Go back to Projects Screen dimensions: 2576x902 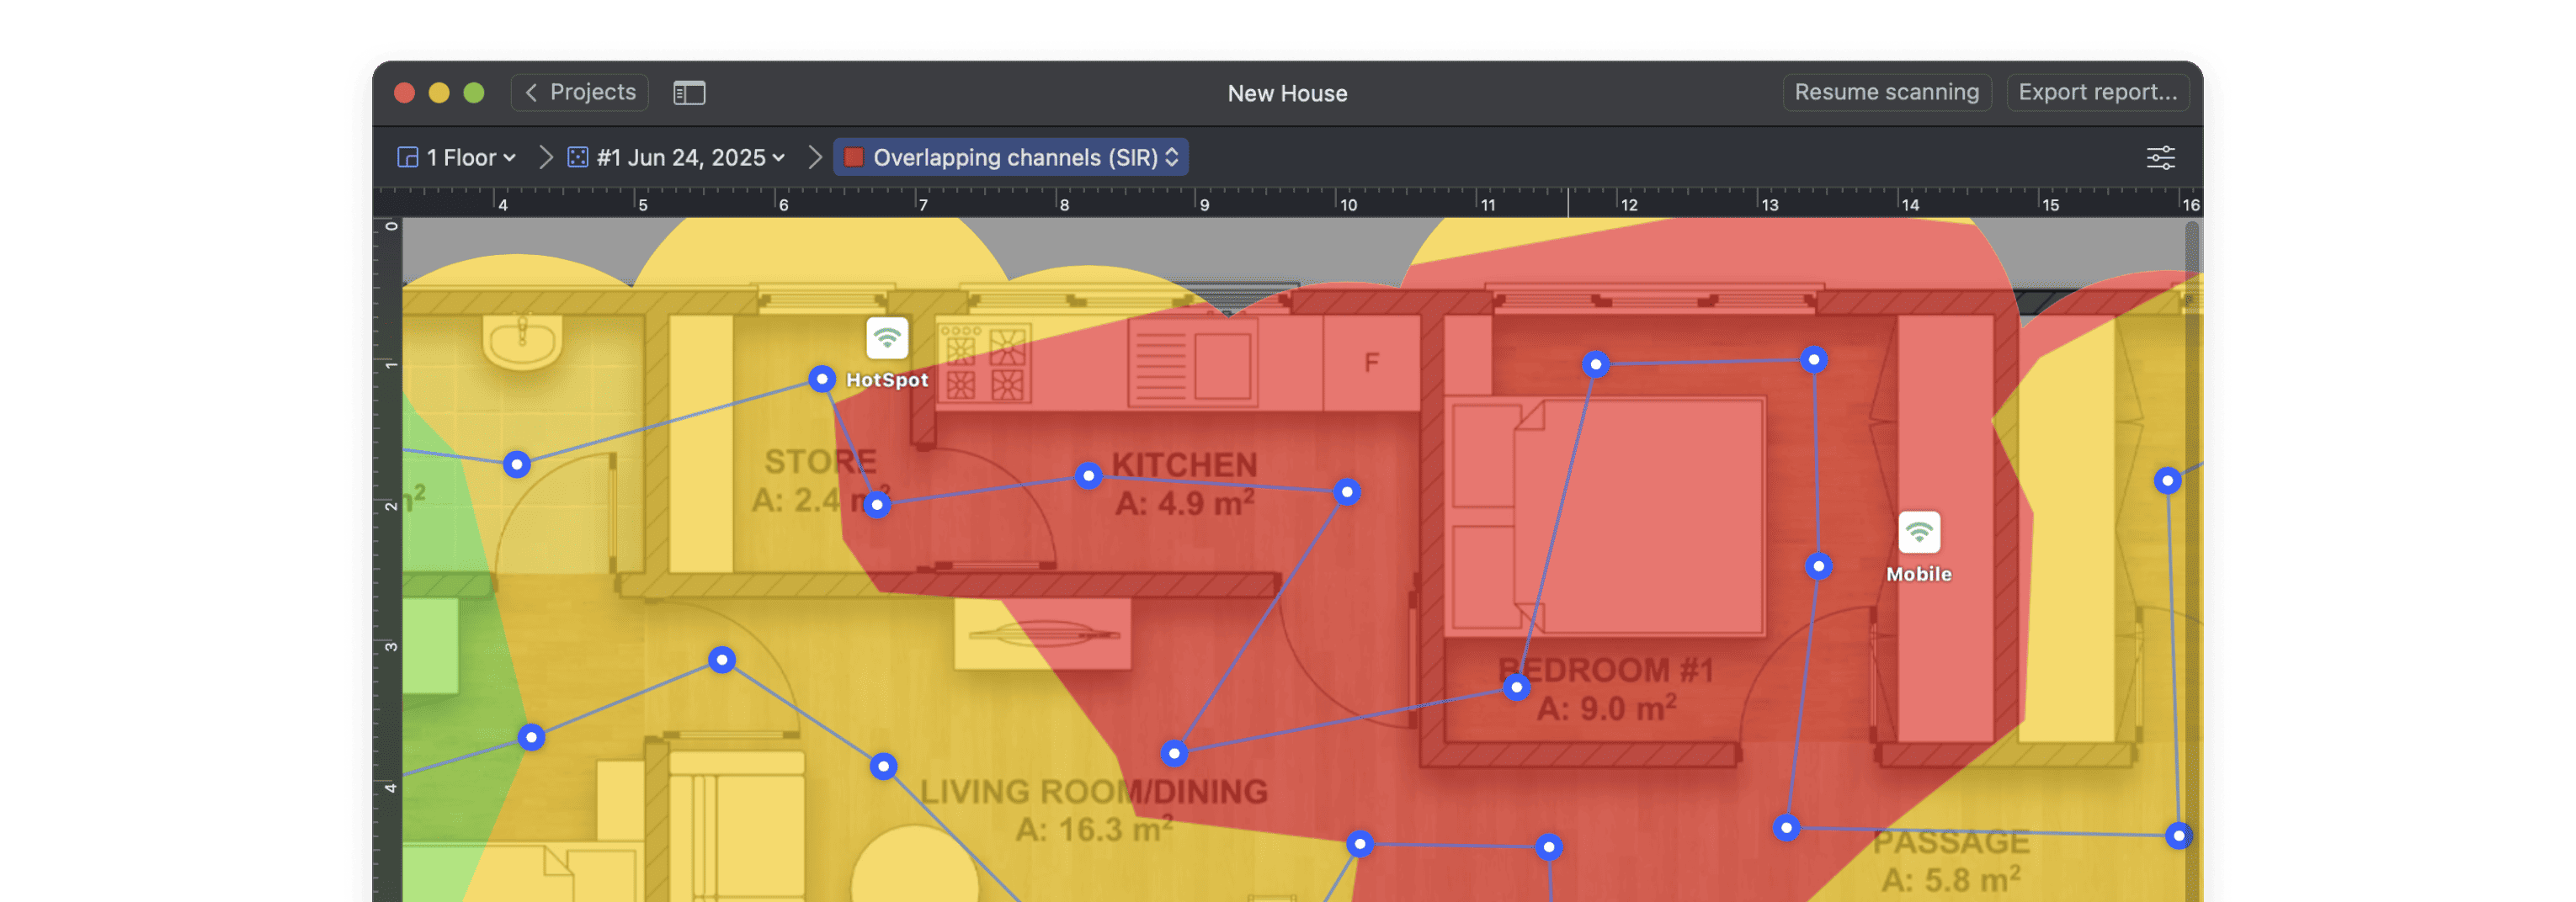click(580, 92)
